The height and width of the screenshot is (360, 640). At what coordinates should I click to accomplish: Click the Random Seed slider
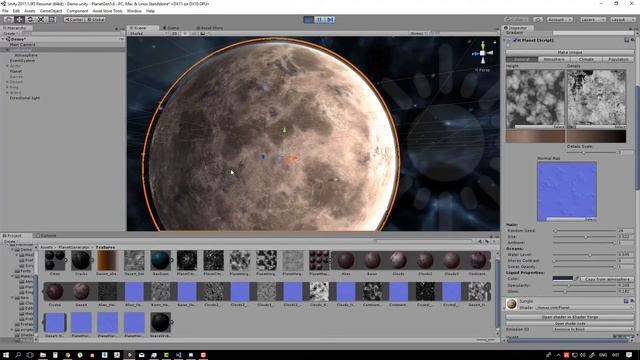tap(584, 231)
